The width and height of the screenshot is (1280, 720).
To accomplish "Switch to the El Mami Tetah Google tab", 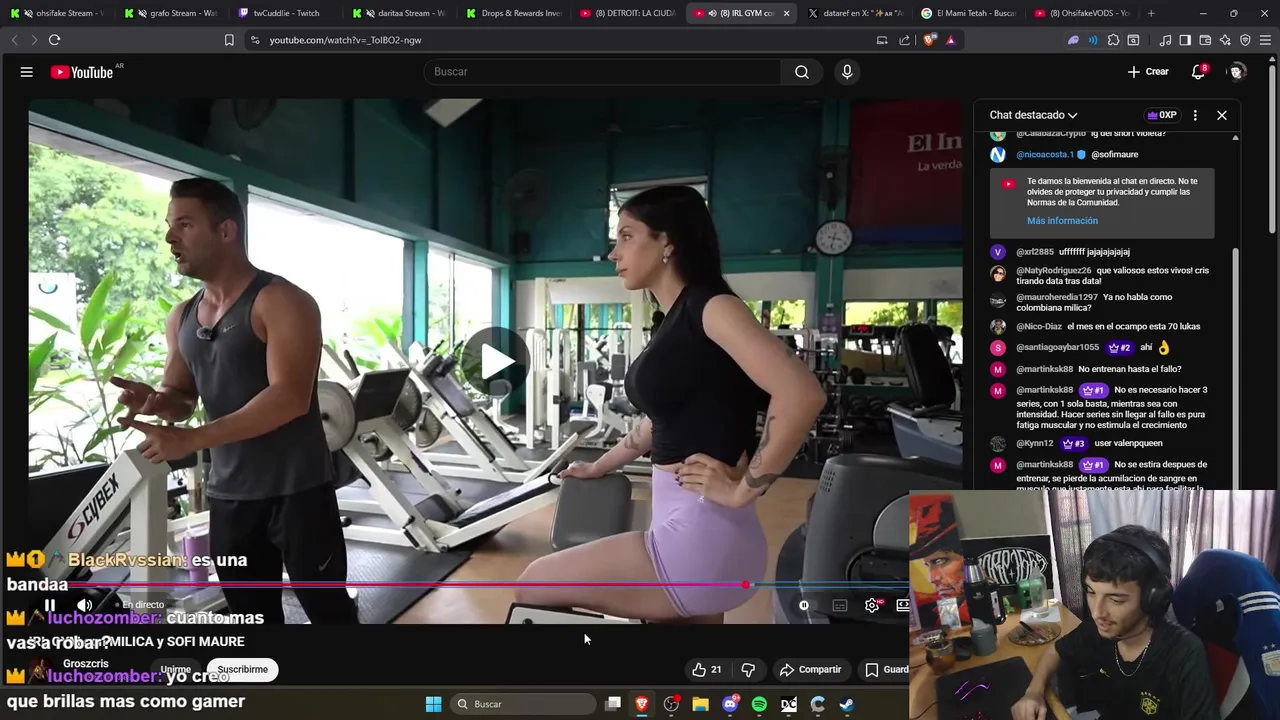I will tap(968, 13).
